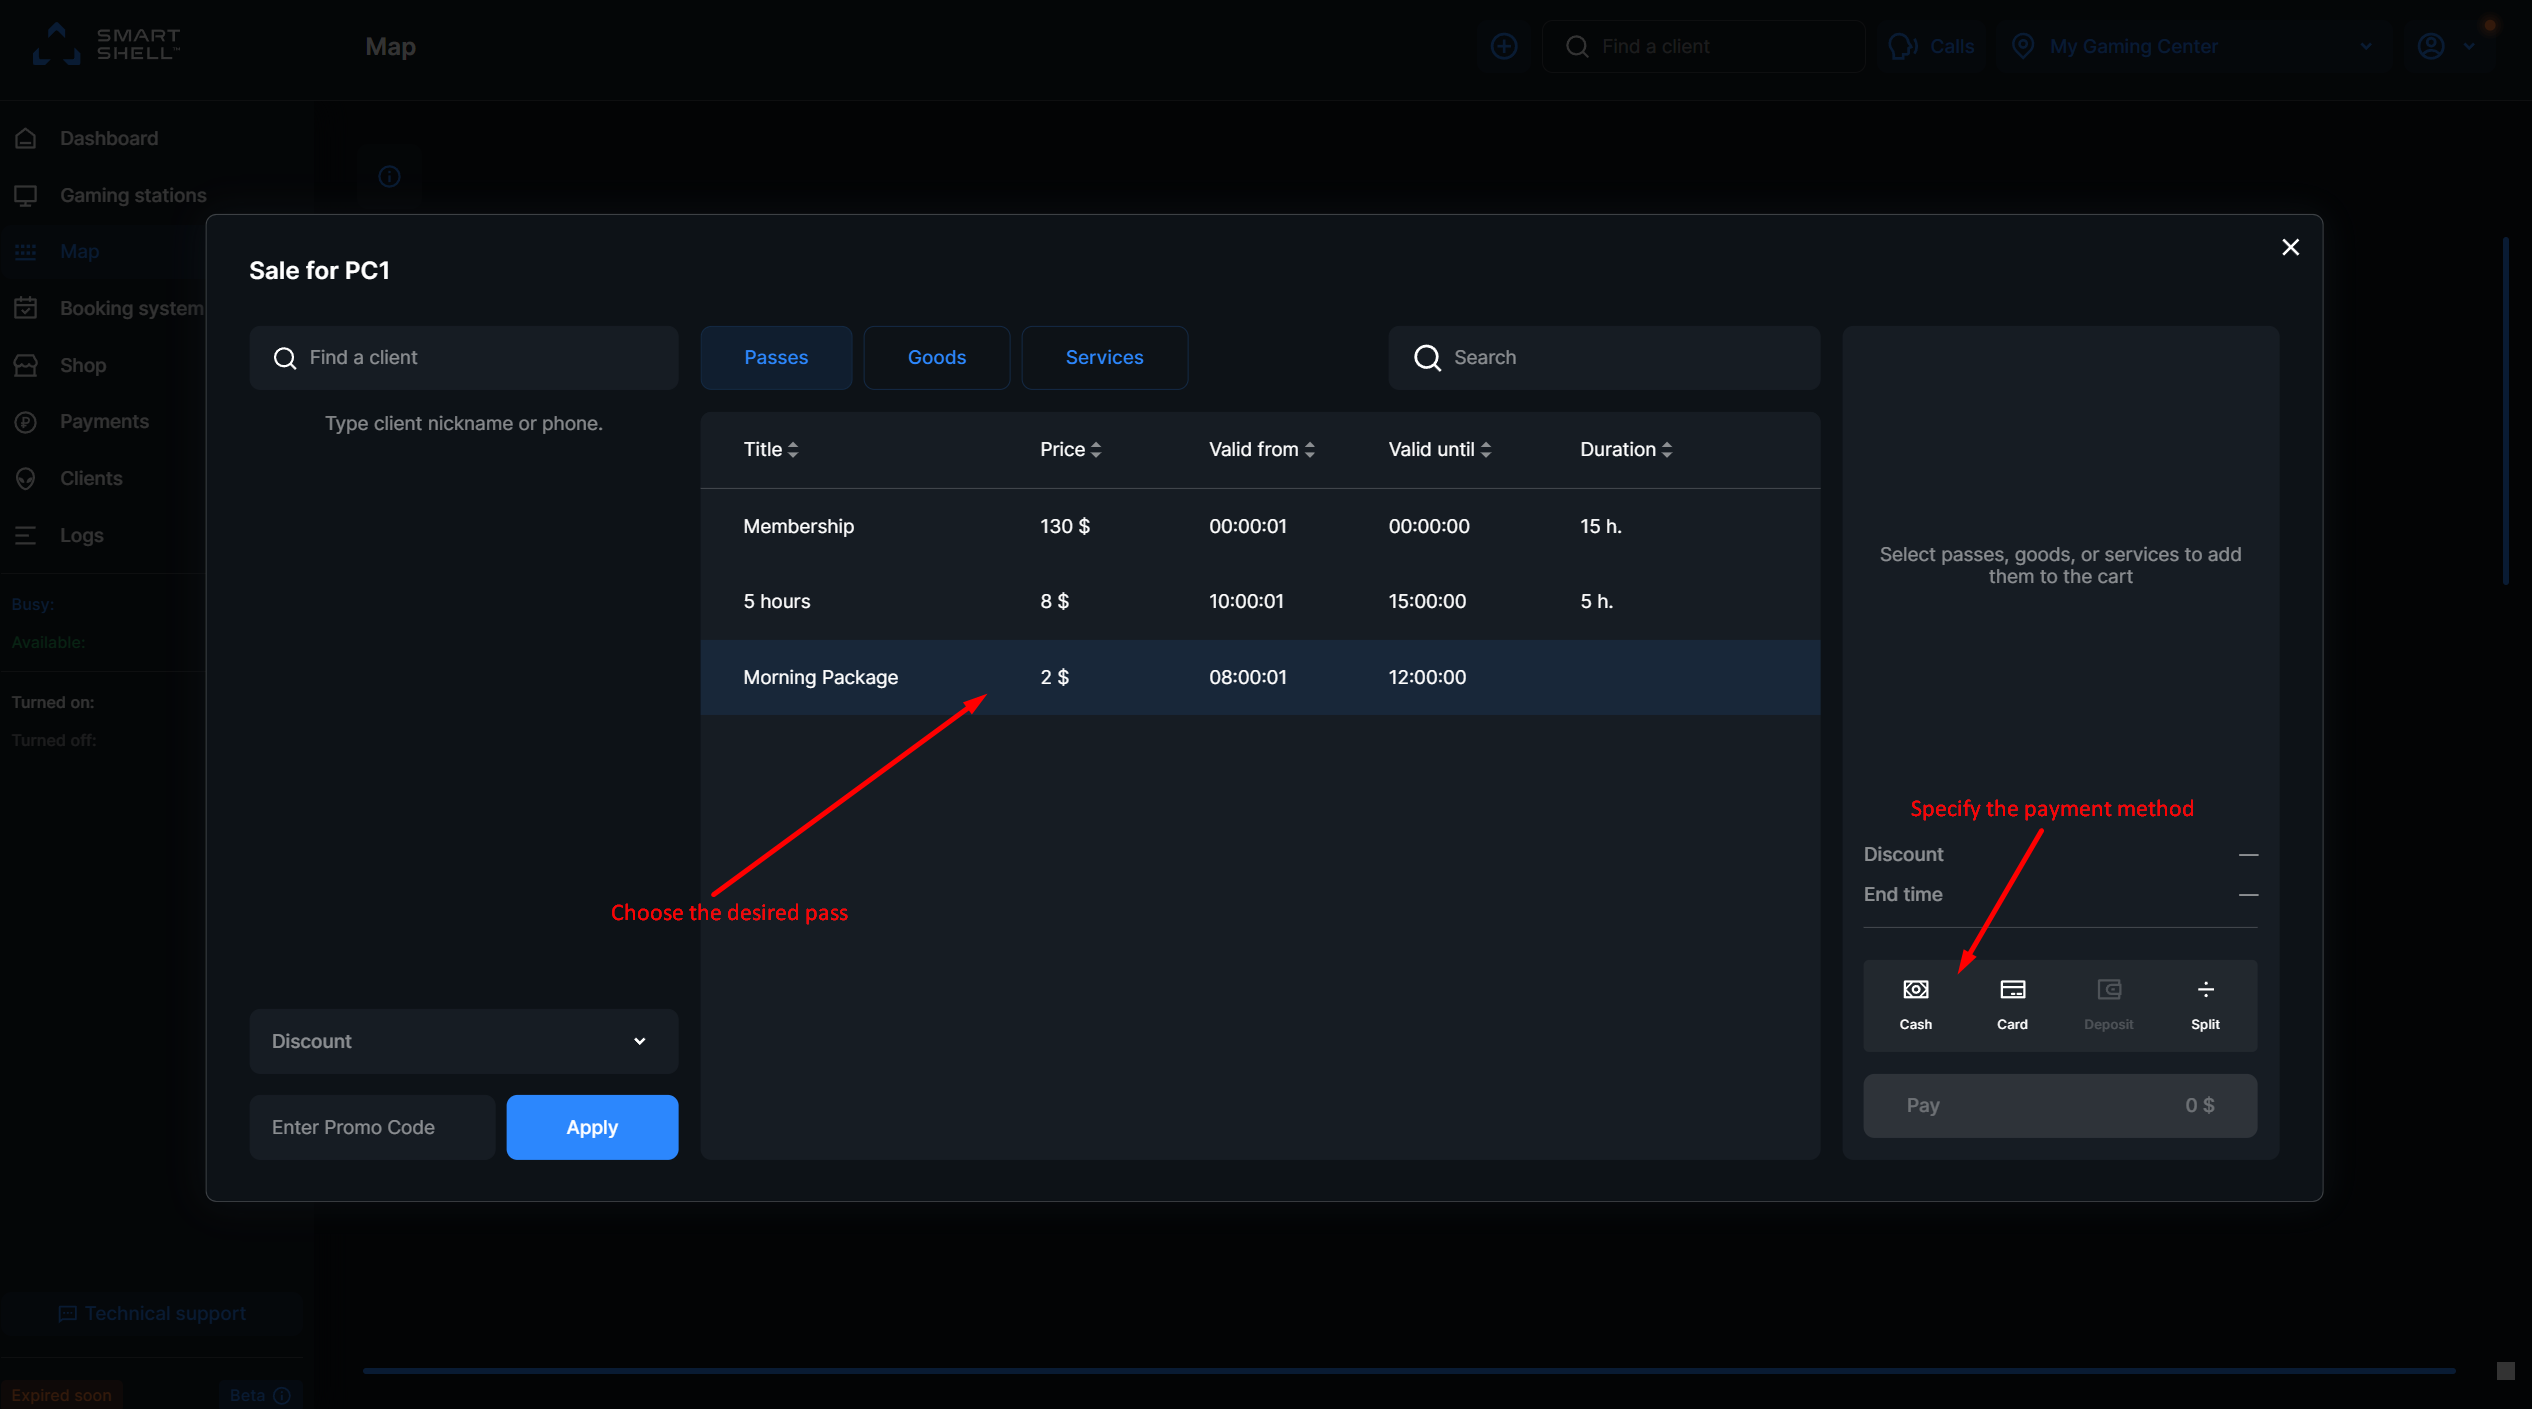Switch to the Goods tab
Image resolution: width=2532 pixels, height=1409 pixels.
(x=936, y=357)
